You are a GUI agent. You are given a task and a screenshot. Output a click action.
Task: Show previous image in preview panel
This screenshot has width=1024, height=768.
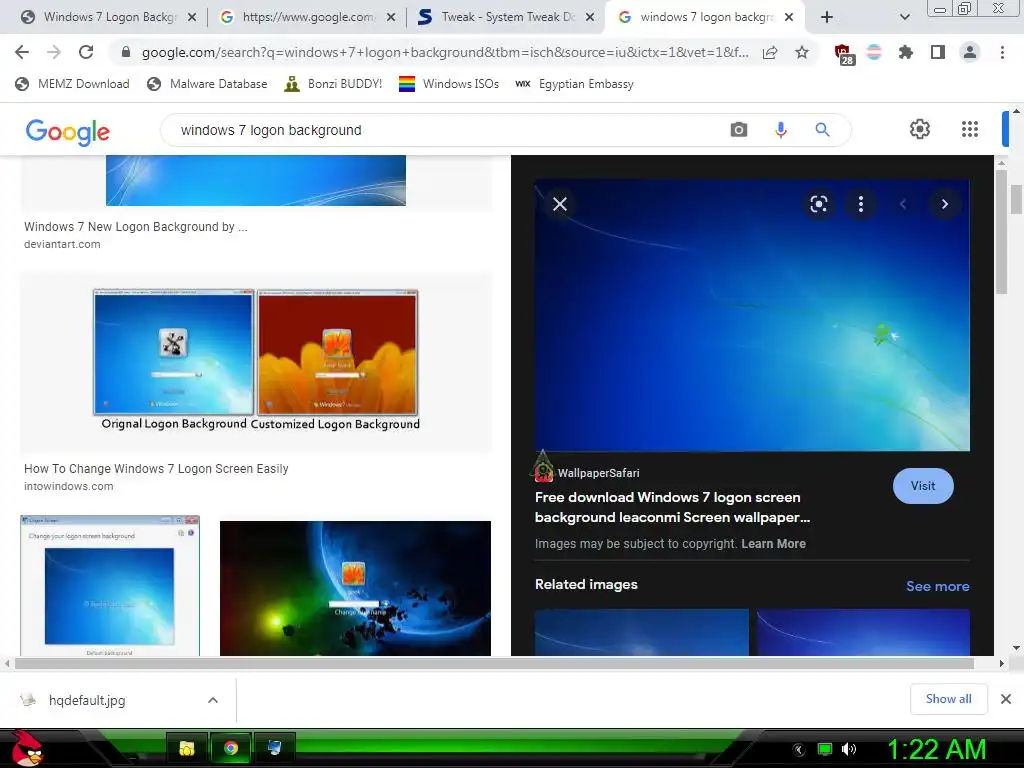(x=903, y=204)
